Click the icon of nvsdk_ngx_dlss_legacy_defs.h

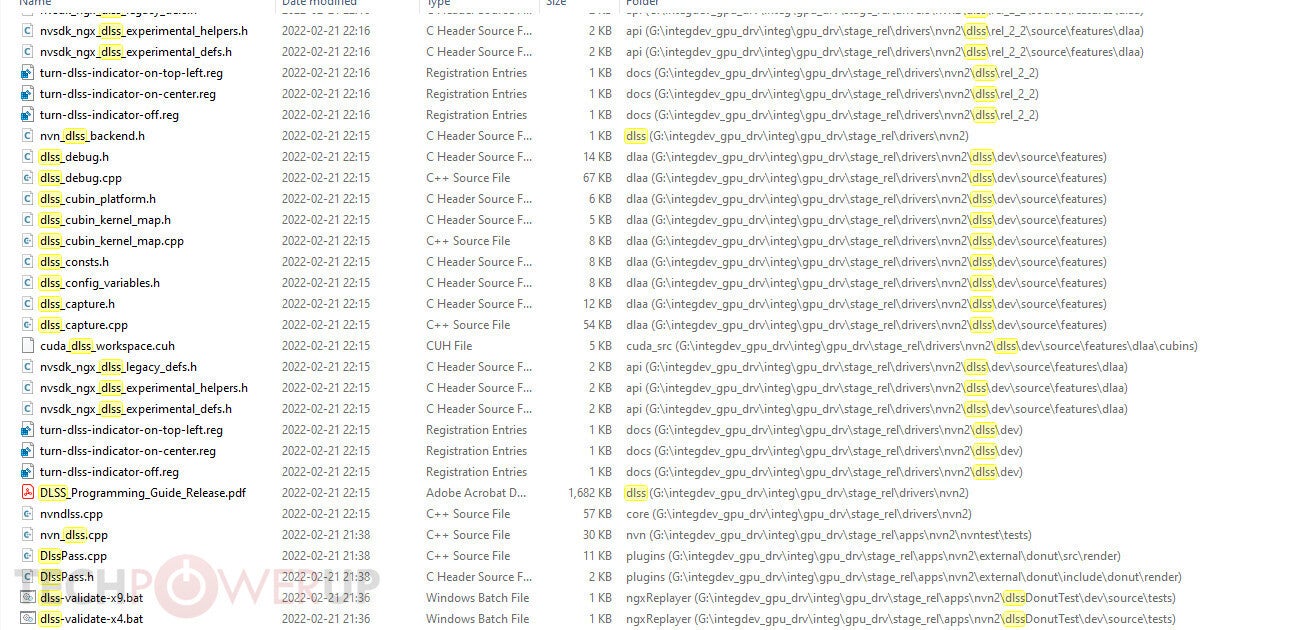pos(28,367)
